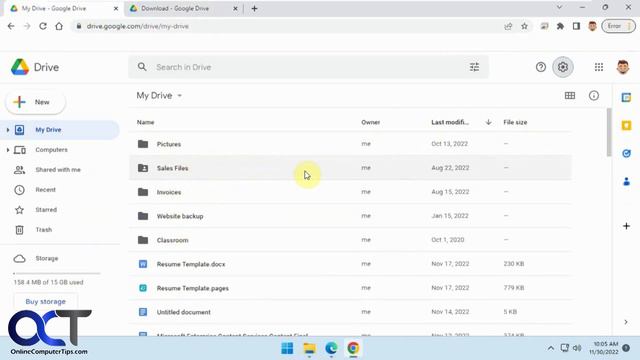
Task: Select the Classroom folder
Action: click(x=350, y=240)
